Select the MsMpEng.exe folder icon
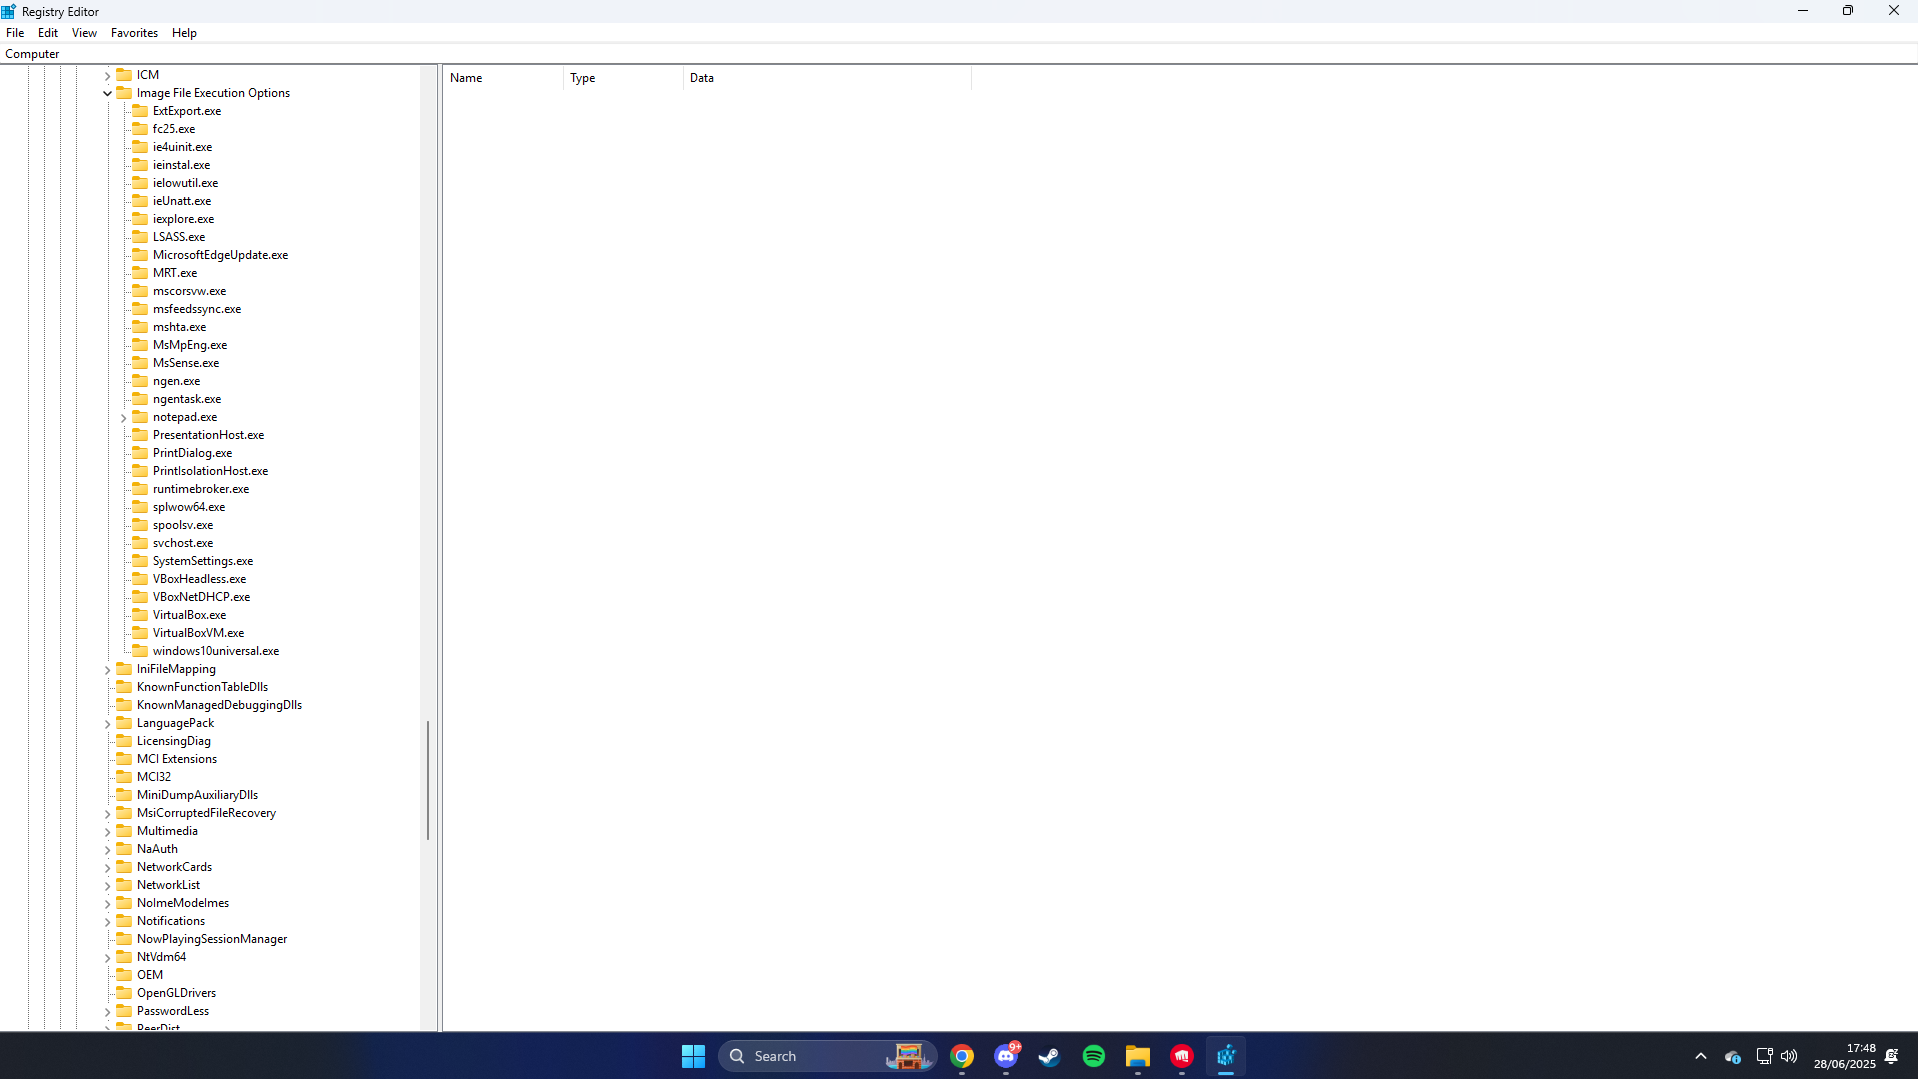1918x1079 pixels. (x=140, y=345)
